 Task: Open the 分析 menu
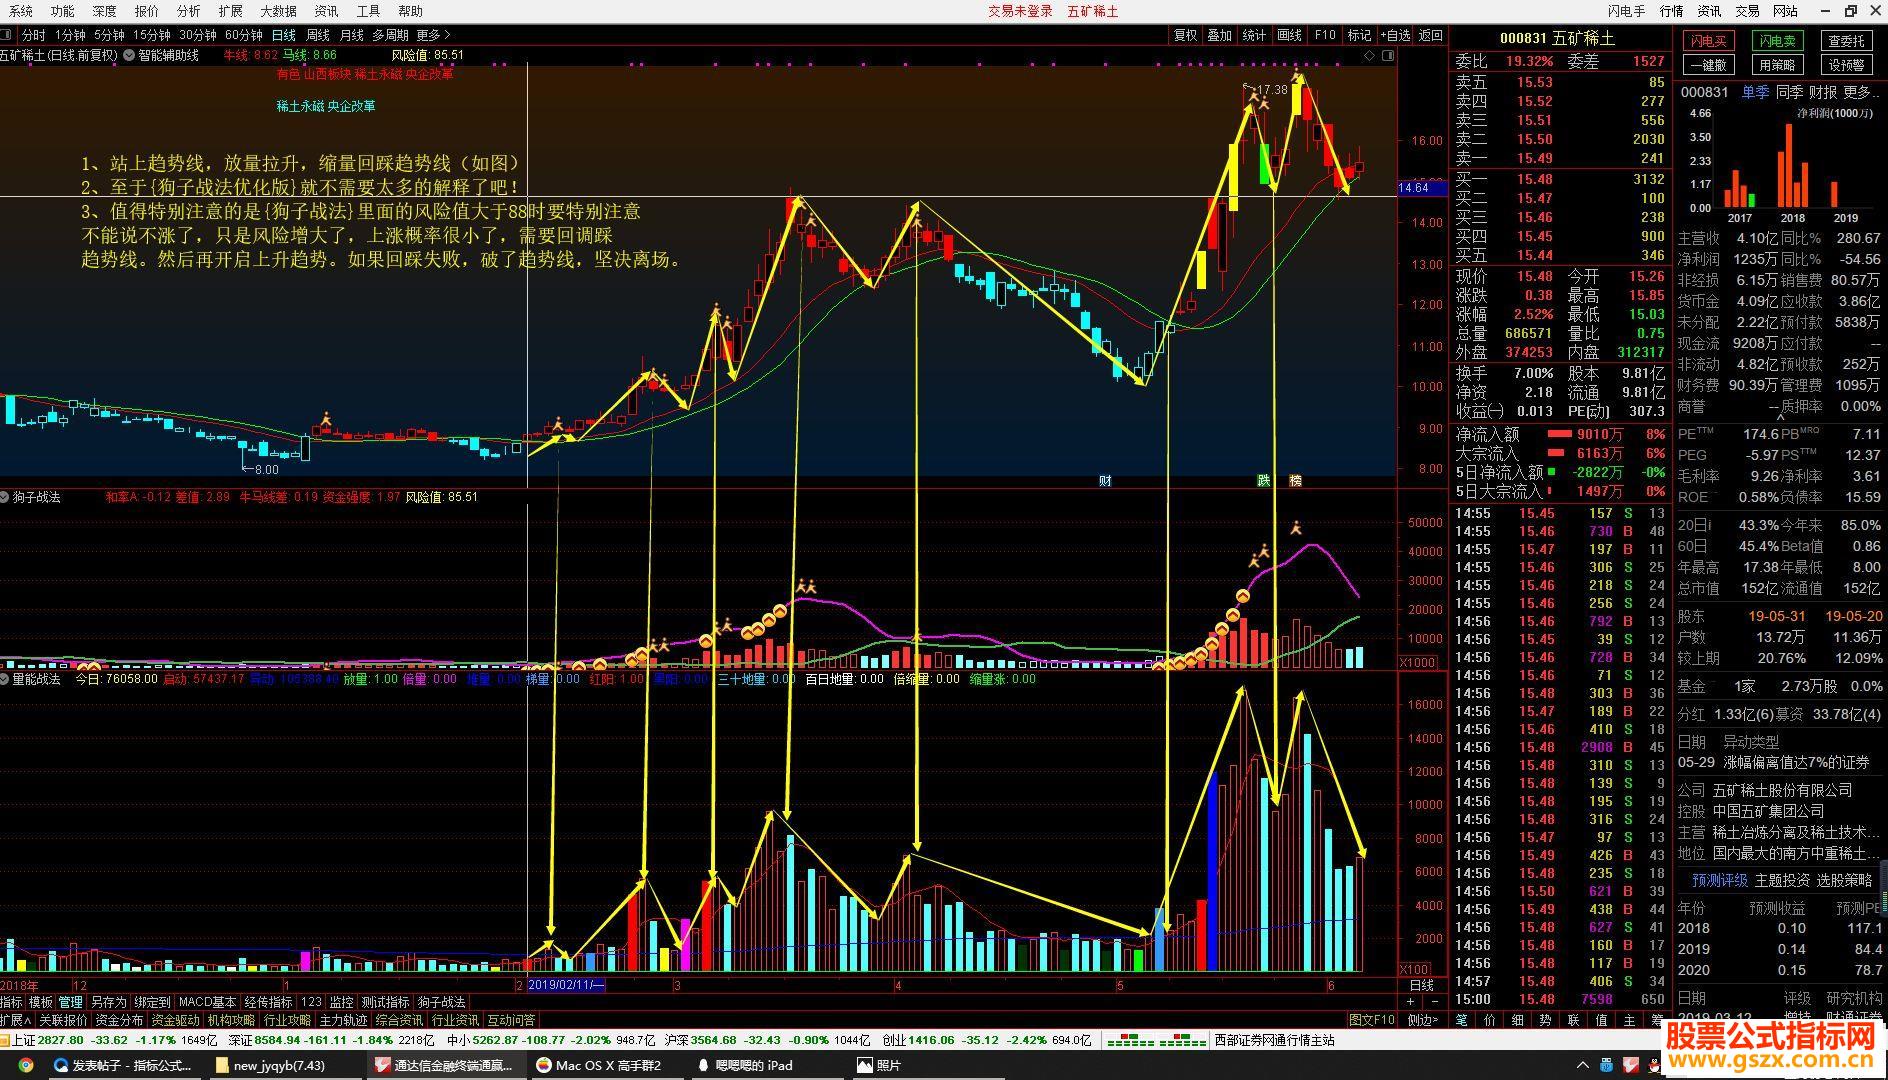[x=188, y=11]
